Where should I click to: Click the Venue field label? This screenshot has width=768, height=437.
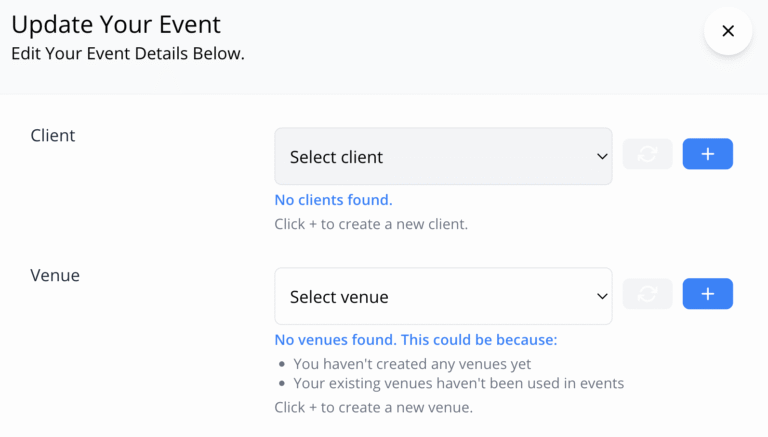55,275
